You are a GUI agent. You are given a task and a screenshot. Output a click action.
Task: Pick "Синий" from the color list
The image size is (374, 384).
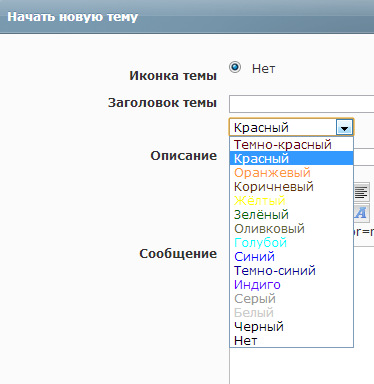click(x=291, y=256)
